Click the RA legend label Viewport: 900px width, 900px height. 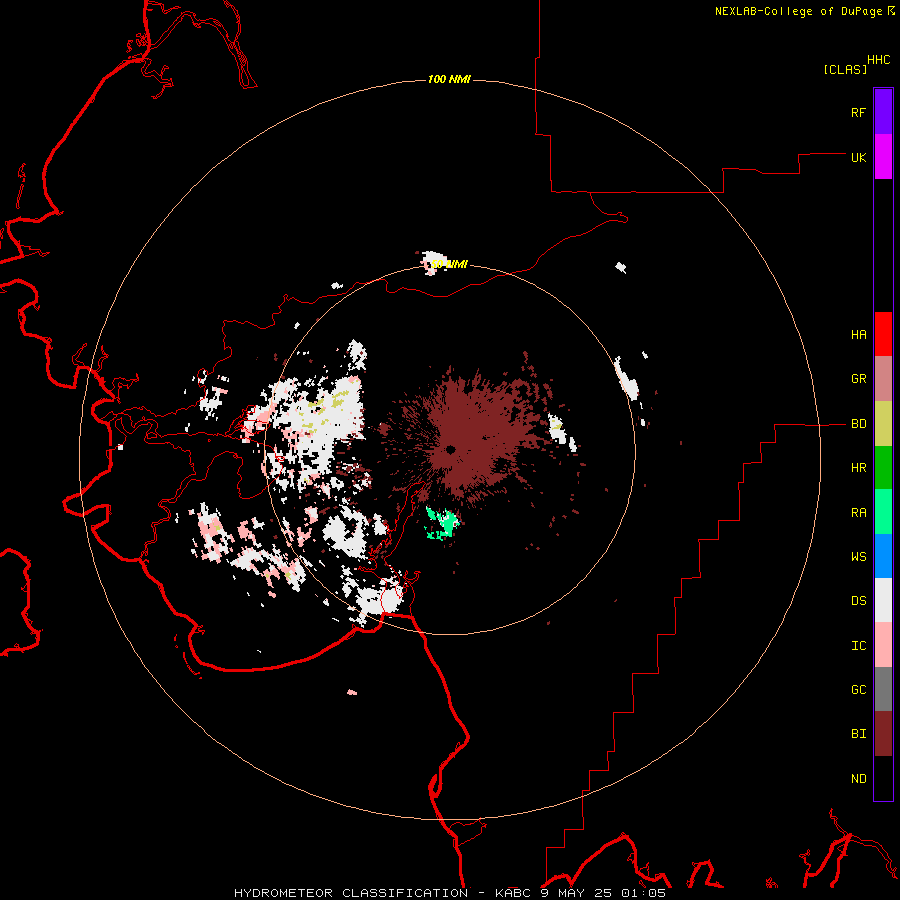coord(858,513)
